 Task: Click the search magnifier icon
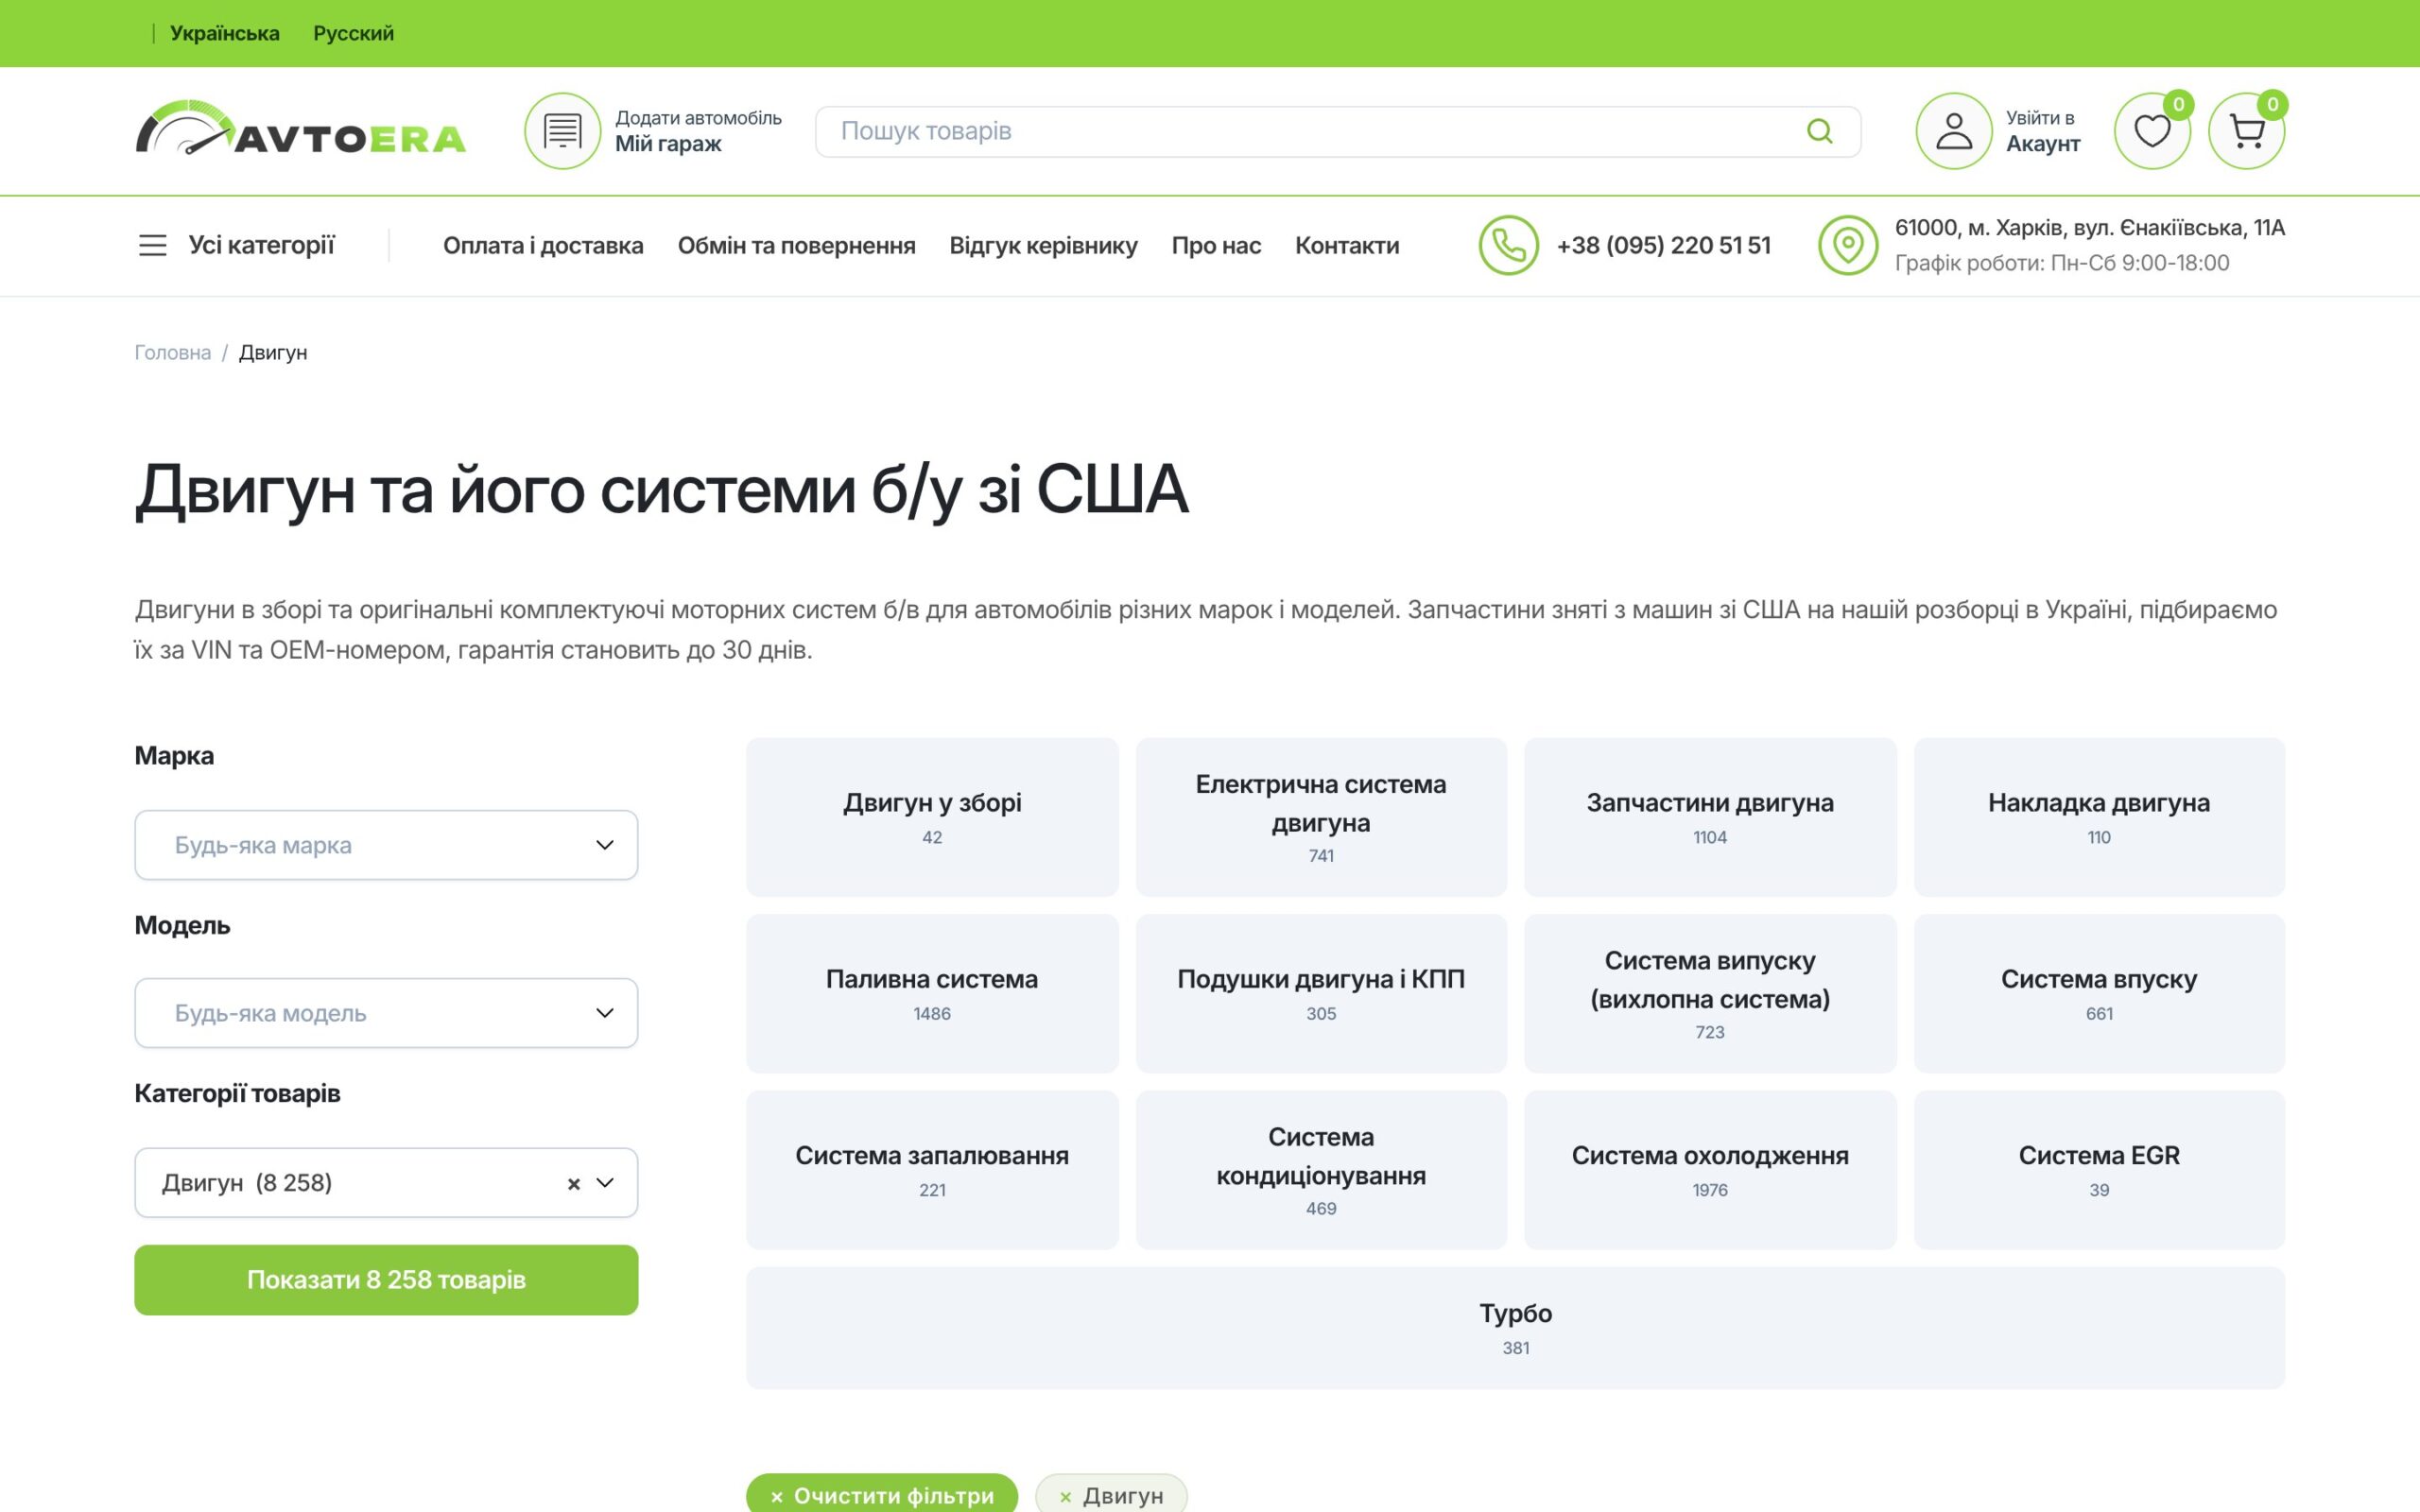click(1819, 131)
